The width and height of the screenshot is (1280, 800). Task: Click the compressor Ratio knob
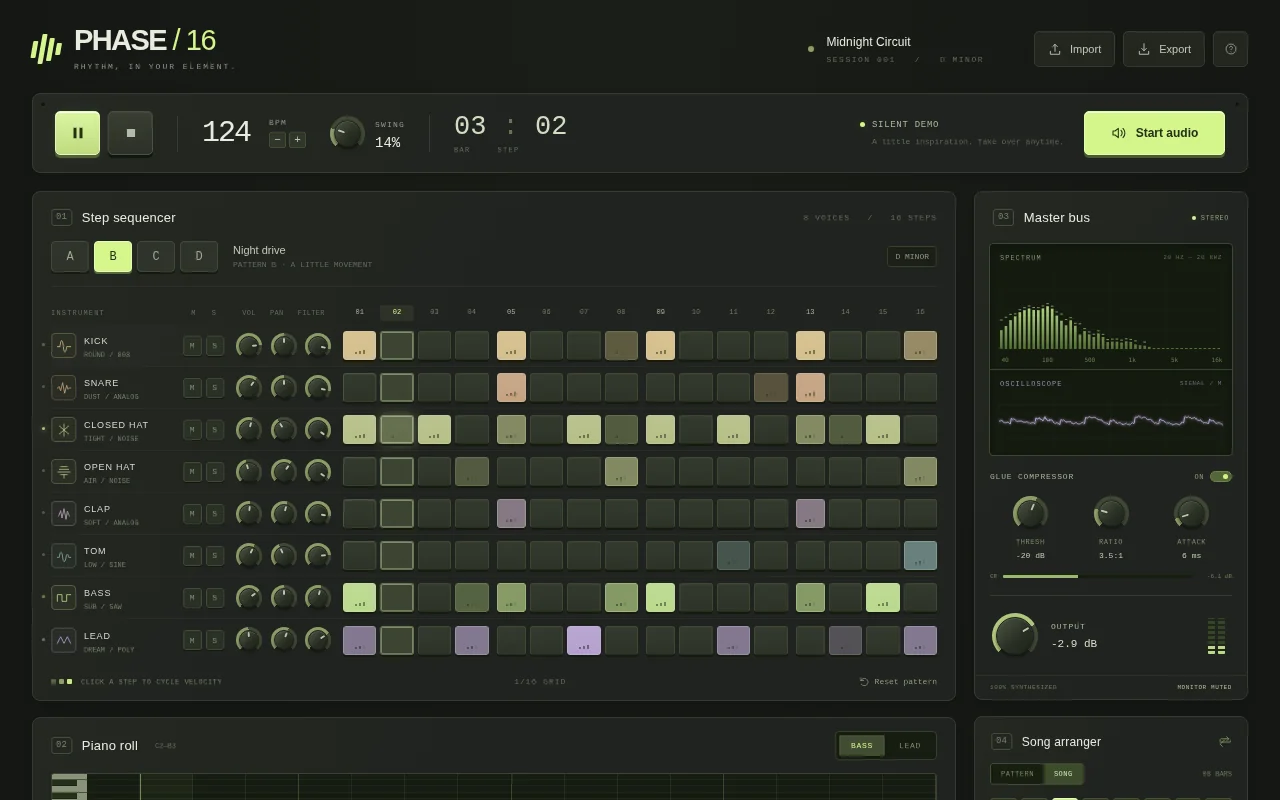1110,513
